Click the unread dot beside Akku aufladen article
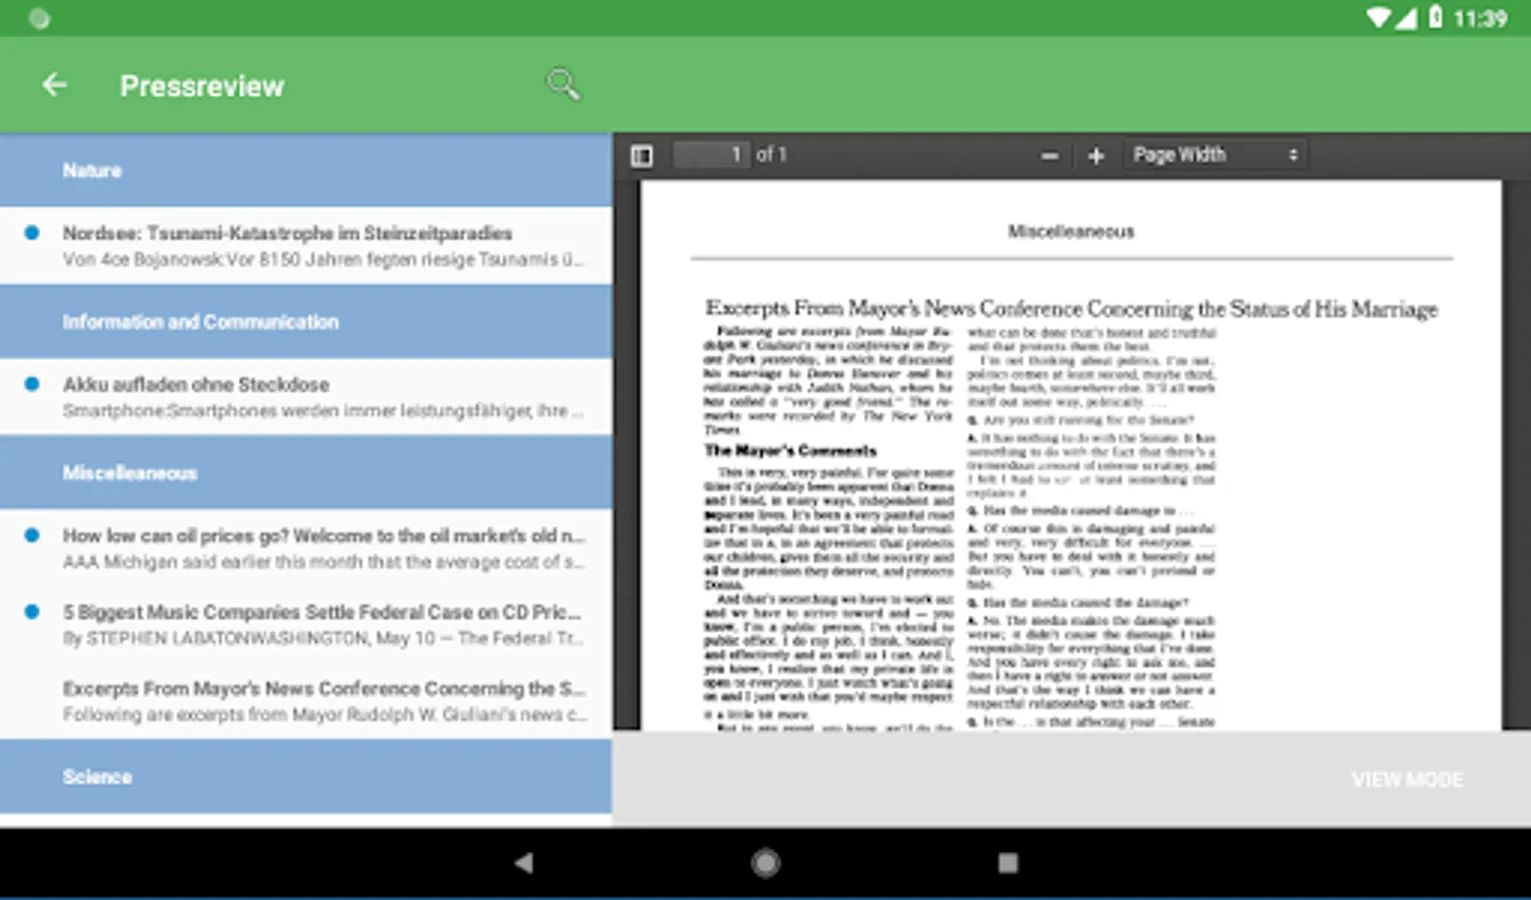This screenshot has width=1531, height=900. 32,384
